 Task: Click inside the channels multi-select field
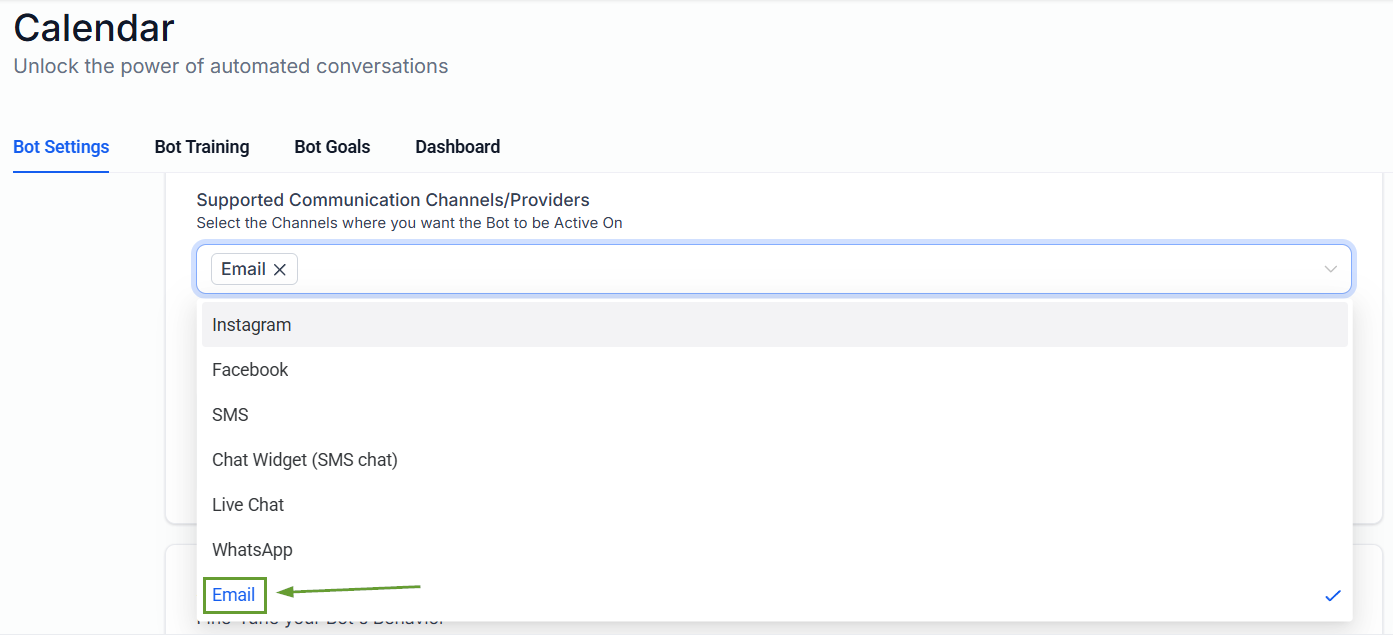coord(800,269)
